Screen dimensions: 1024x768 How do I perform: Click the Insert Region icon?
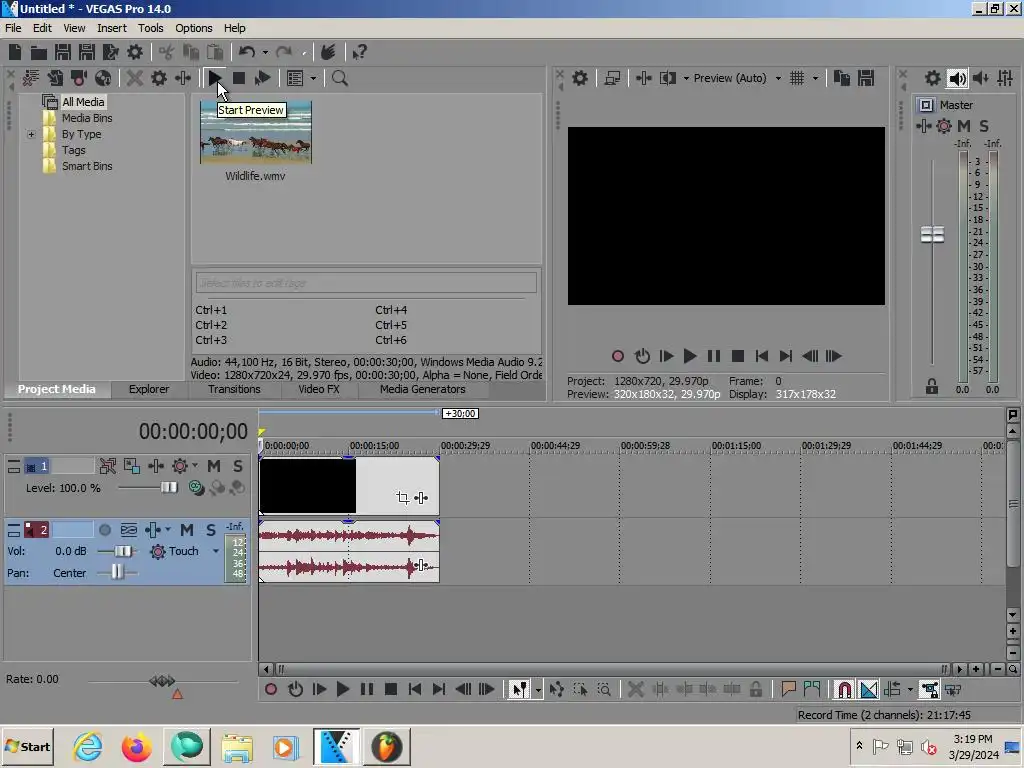coord(812,689)
